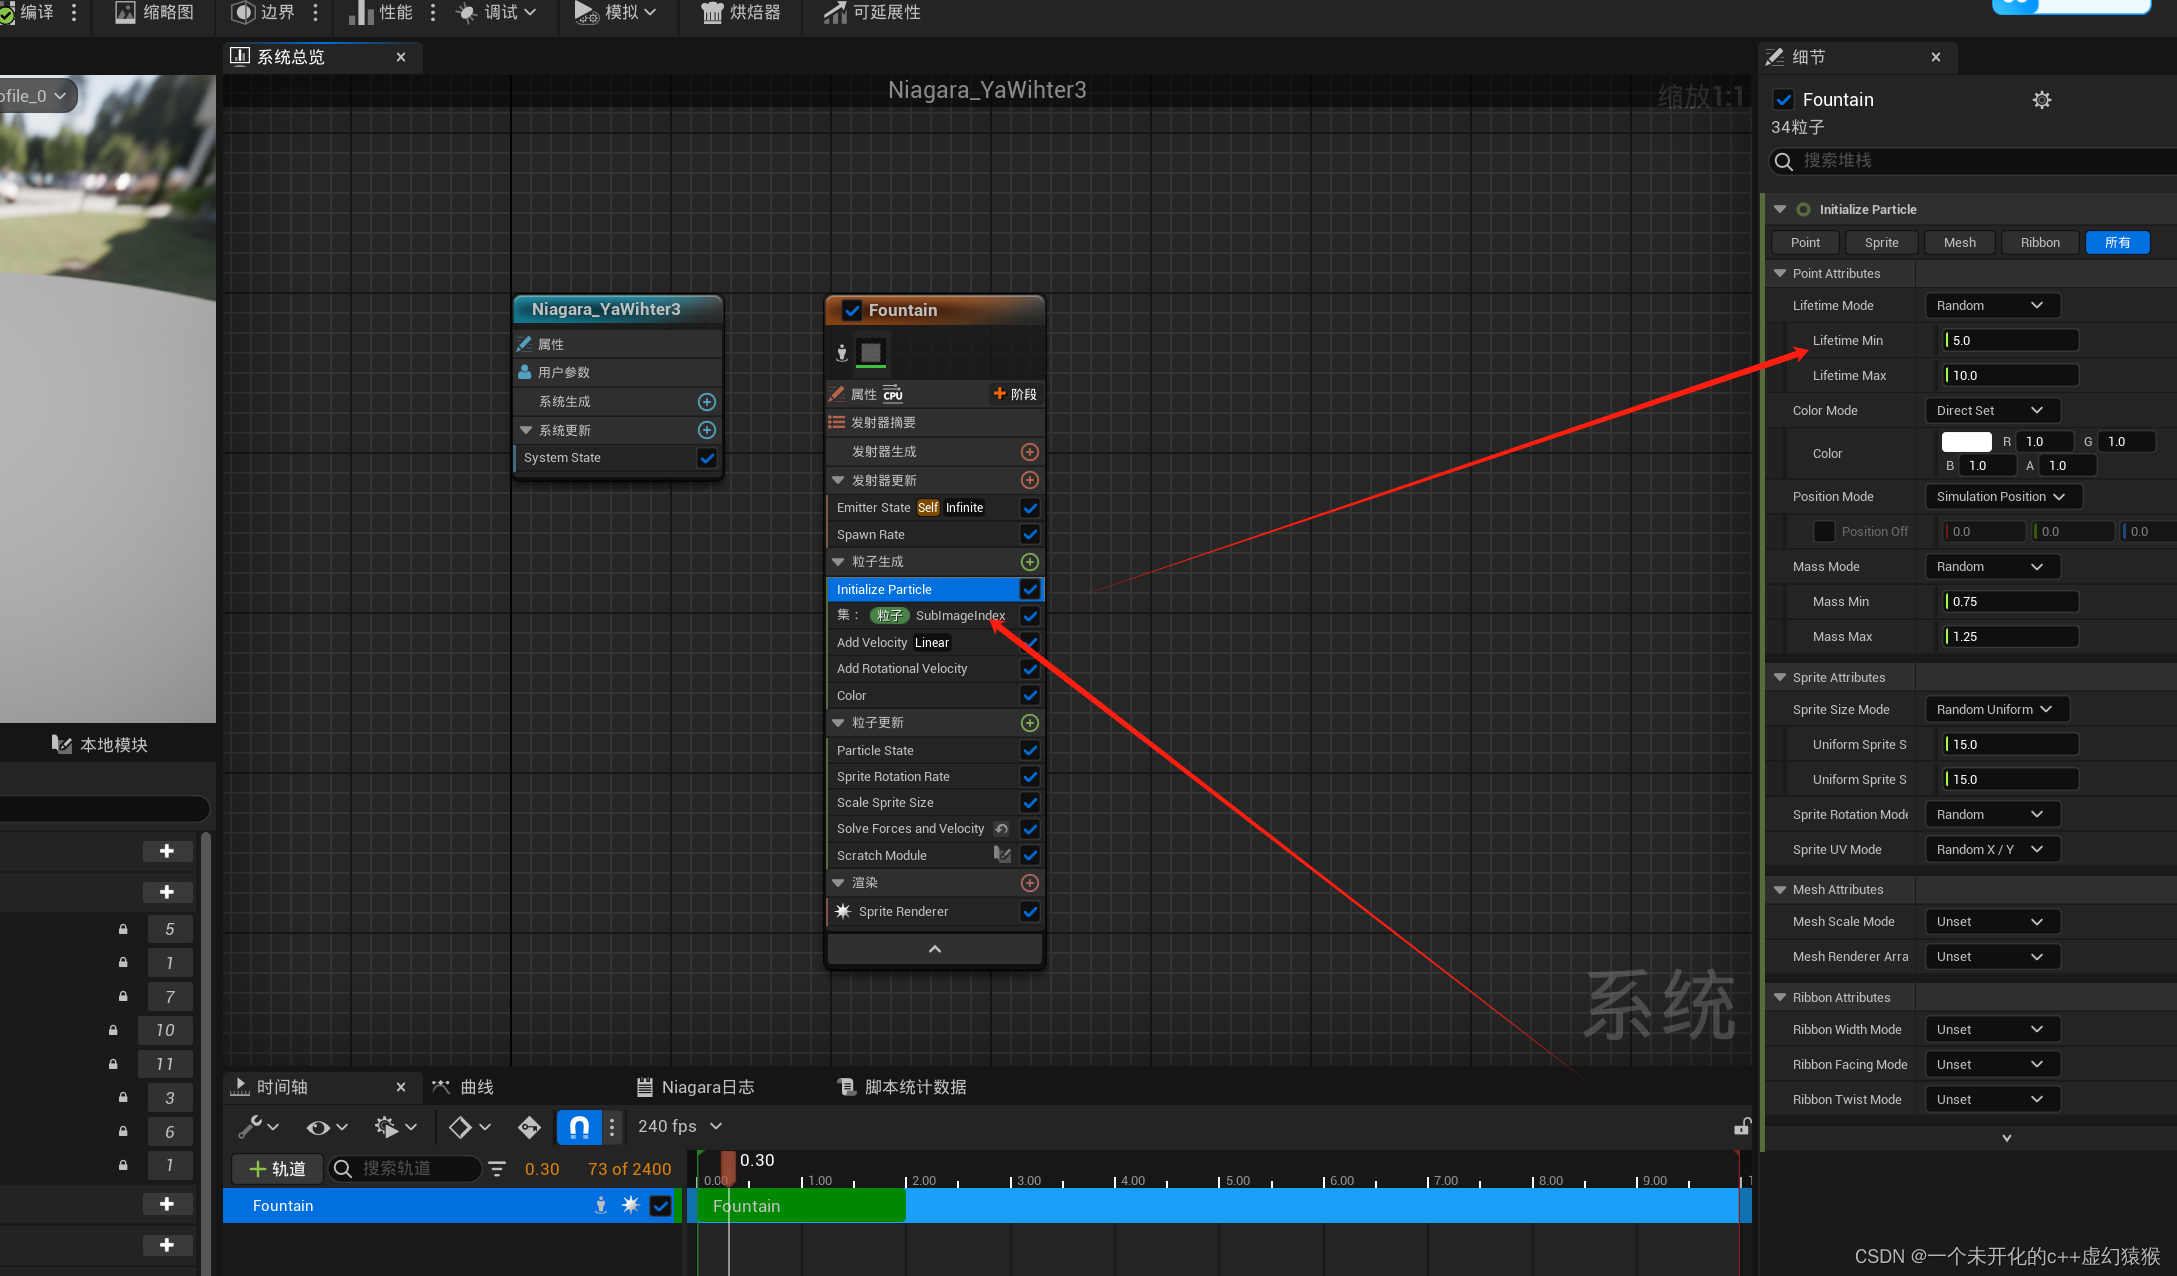
Task: Click the add icon beside 粒子生成
Action: pos(1029,562)
